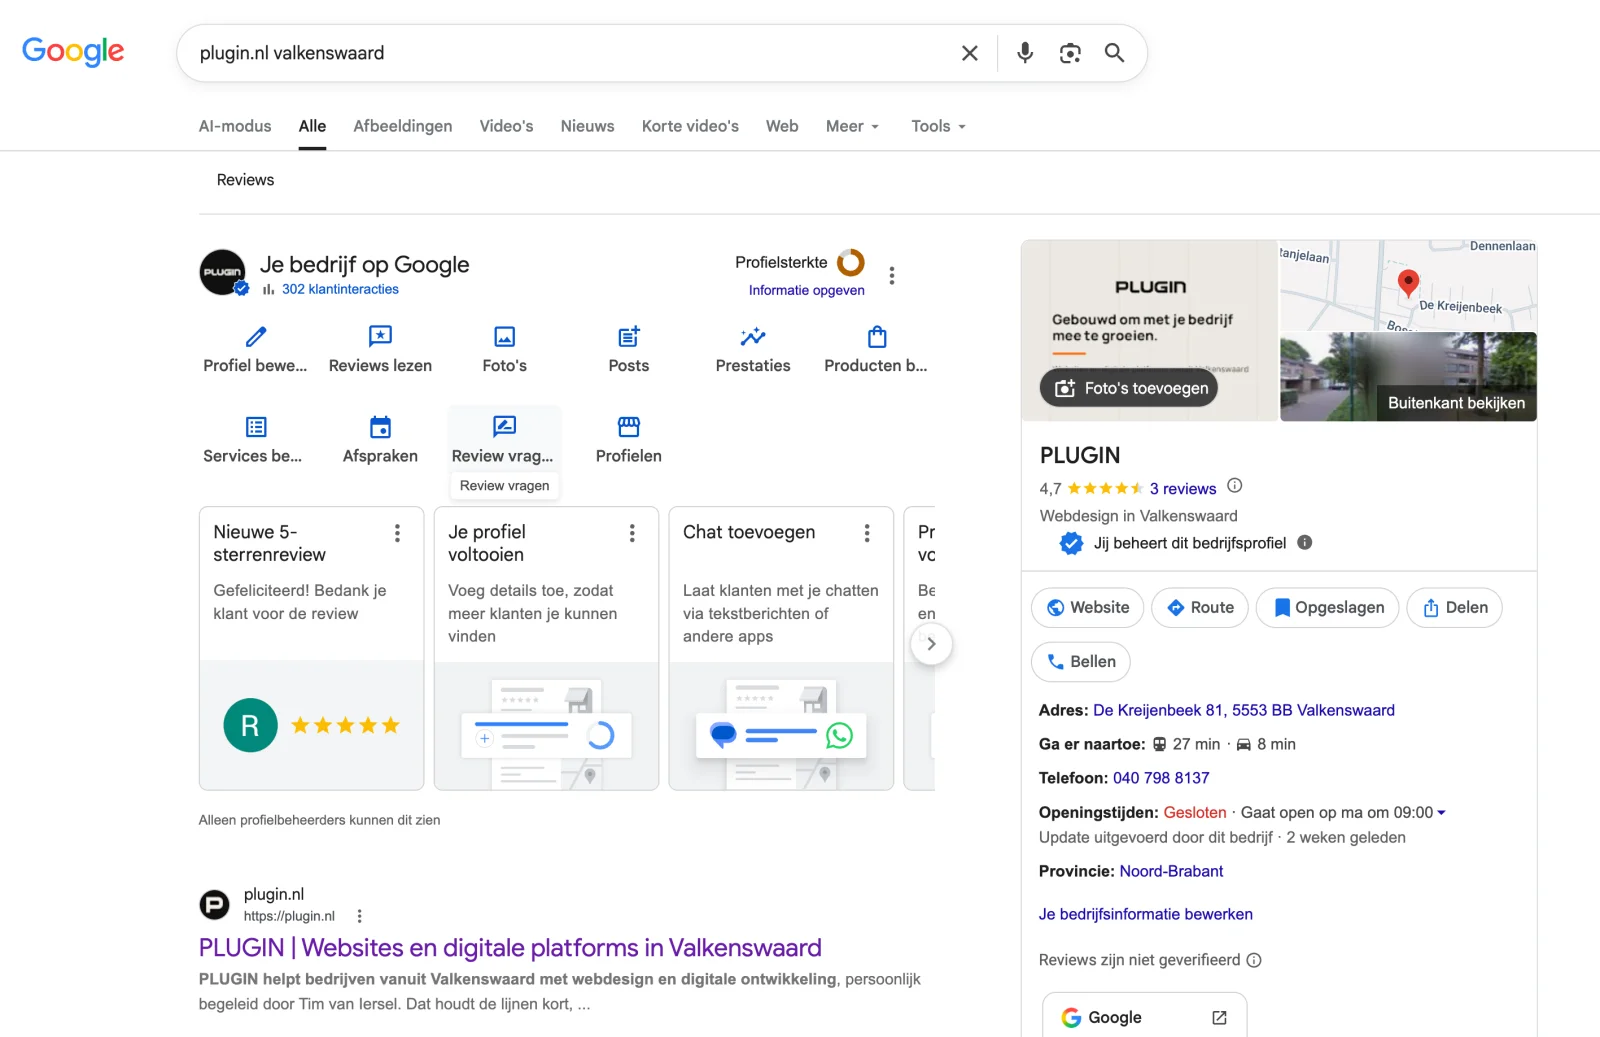This screenshot has width=1600, height=1037.
Task: Click the Website button in knowledge panel
Action: 1087,608
